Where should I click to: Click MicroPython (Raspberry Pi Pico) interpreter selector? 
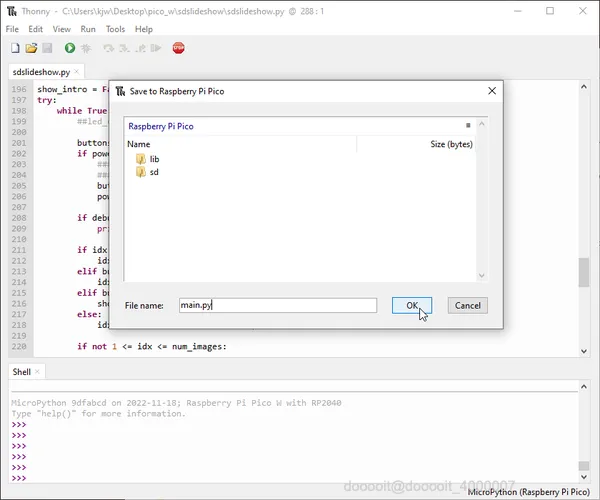point(528,492)
